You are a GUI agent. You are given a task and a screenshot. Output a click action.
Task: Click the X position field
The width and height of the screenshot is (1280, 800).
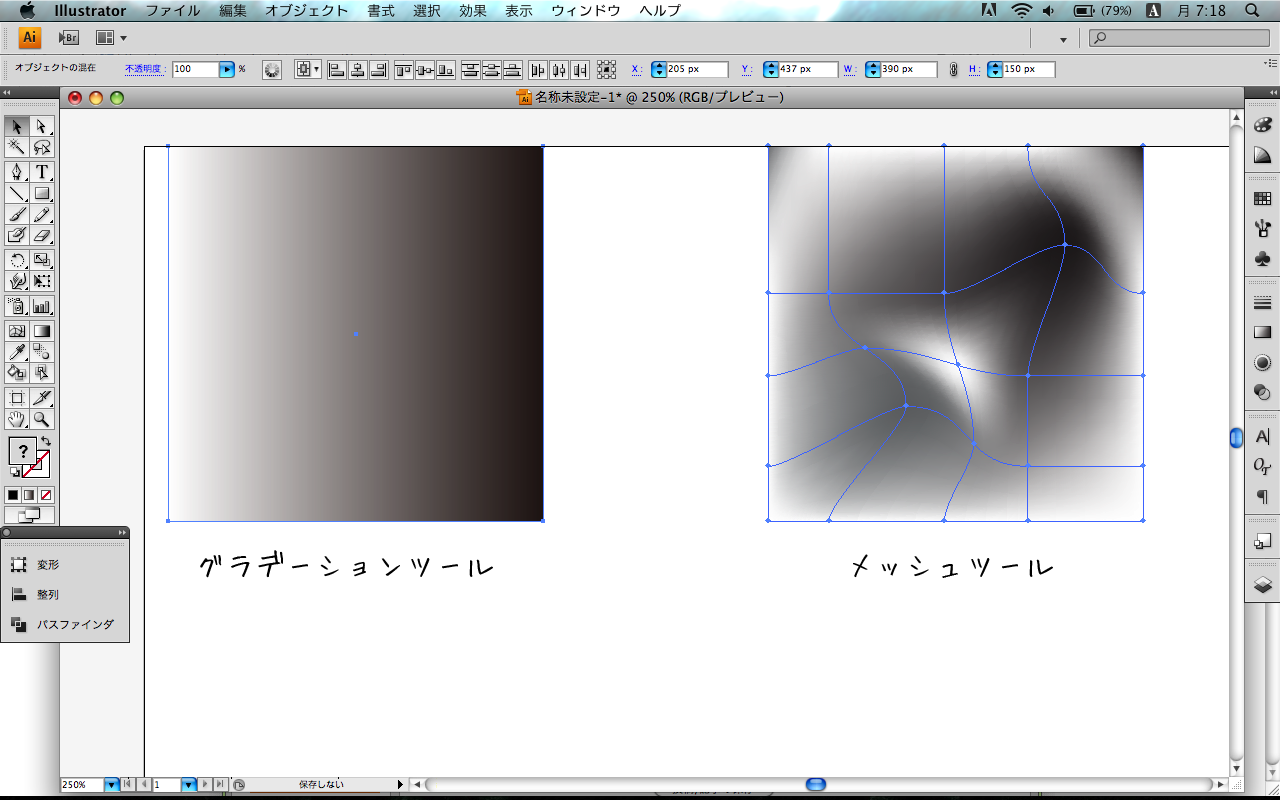click(x=696, y=69)
